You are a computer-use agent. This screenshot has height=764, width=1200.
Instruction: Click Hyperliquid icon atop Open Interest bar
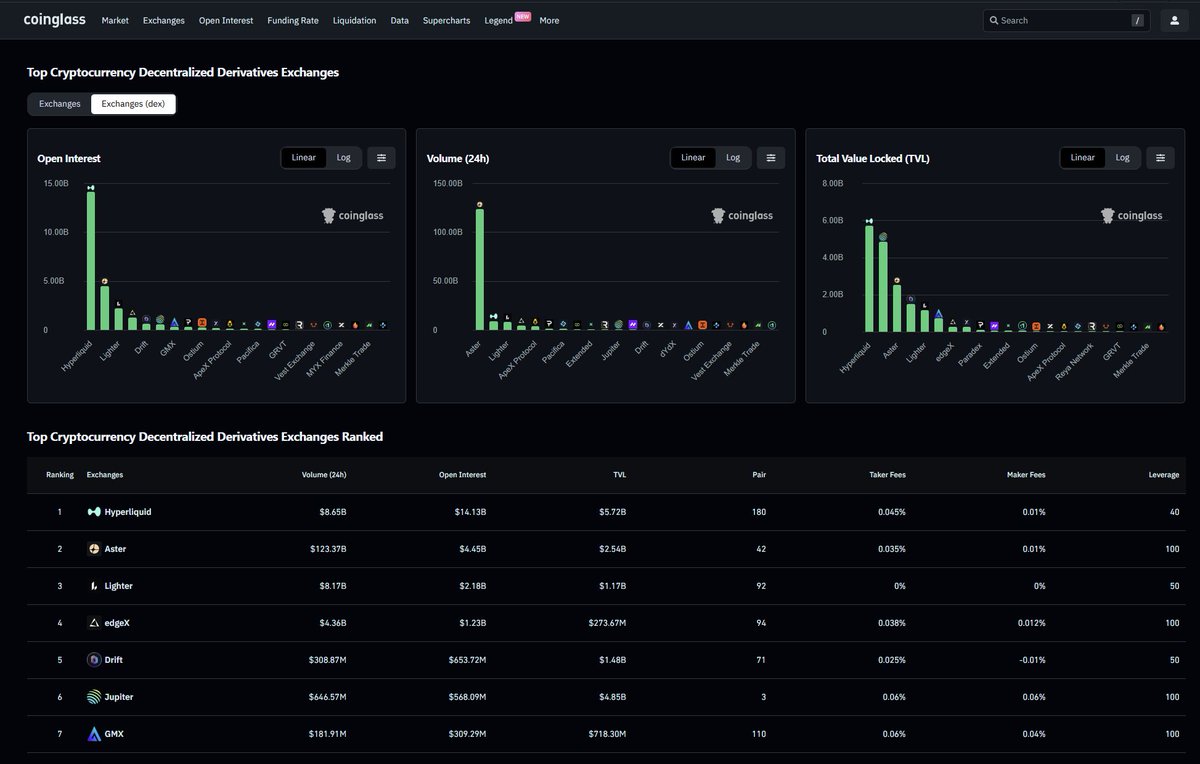pyautogui.click(x=91, y=187)
